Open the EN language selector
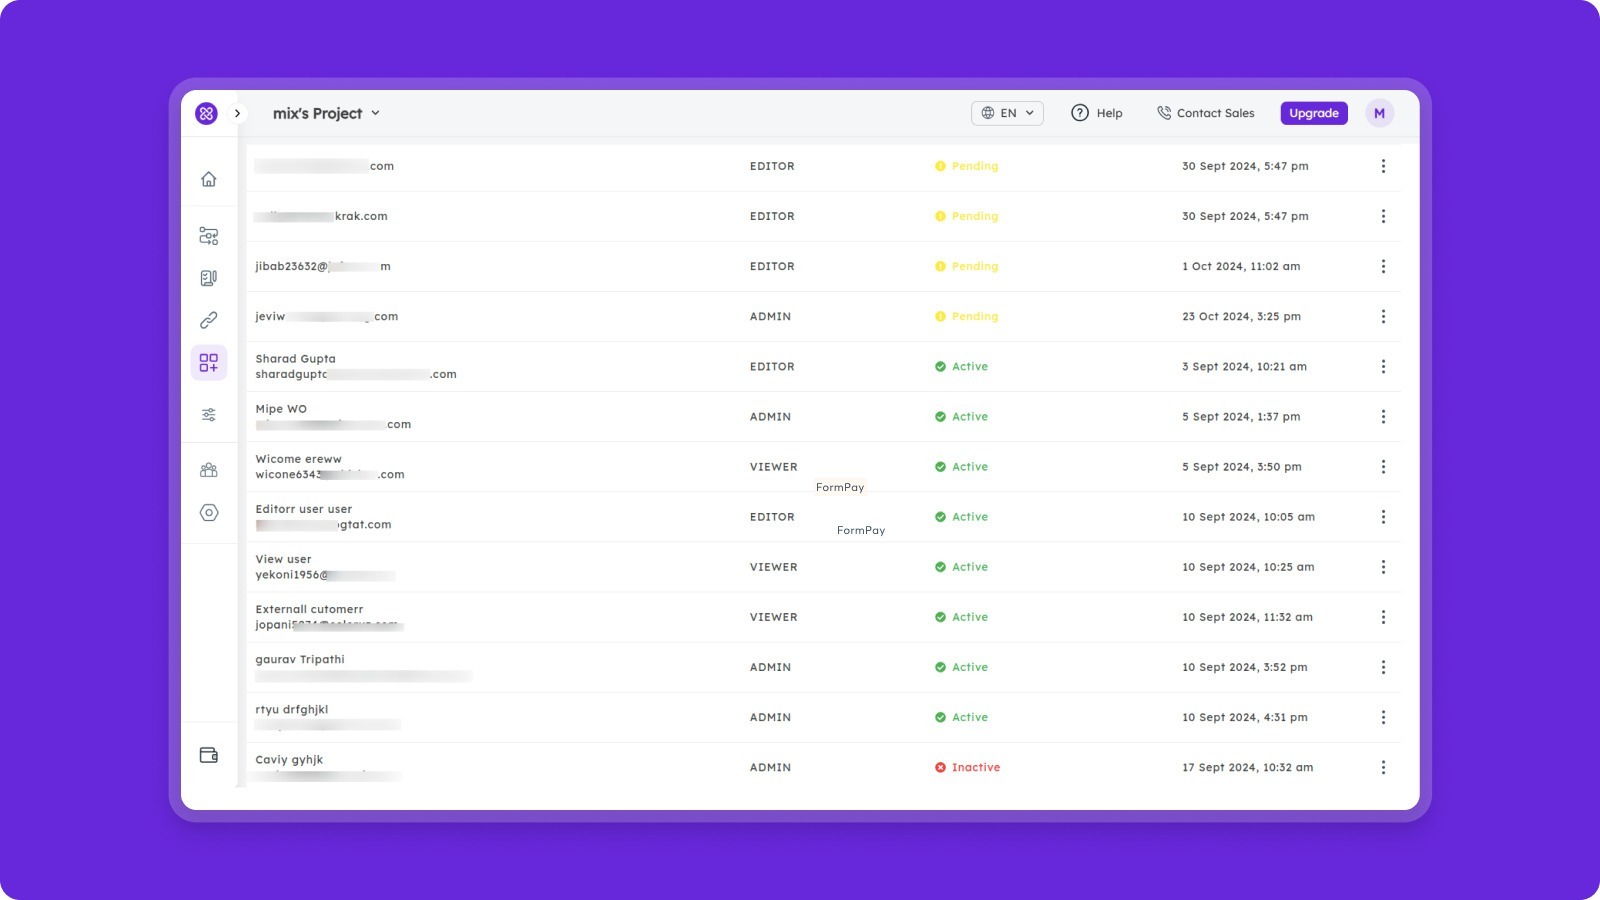 (x=1007, y=113)
